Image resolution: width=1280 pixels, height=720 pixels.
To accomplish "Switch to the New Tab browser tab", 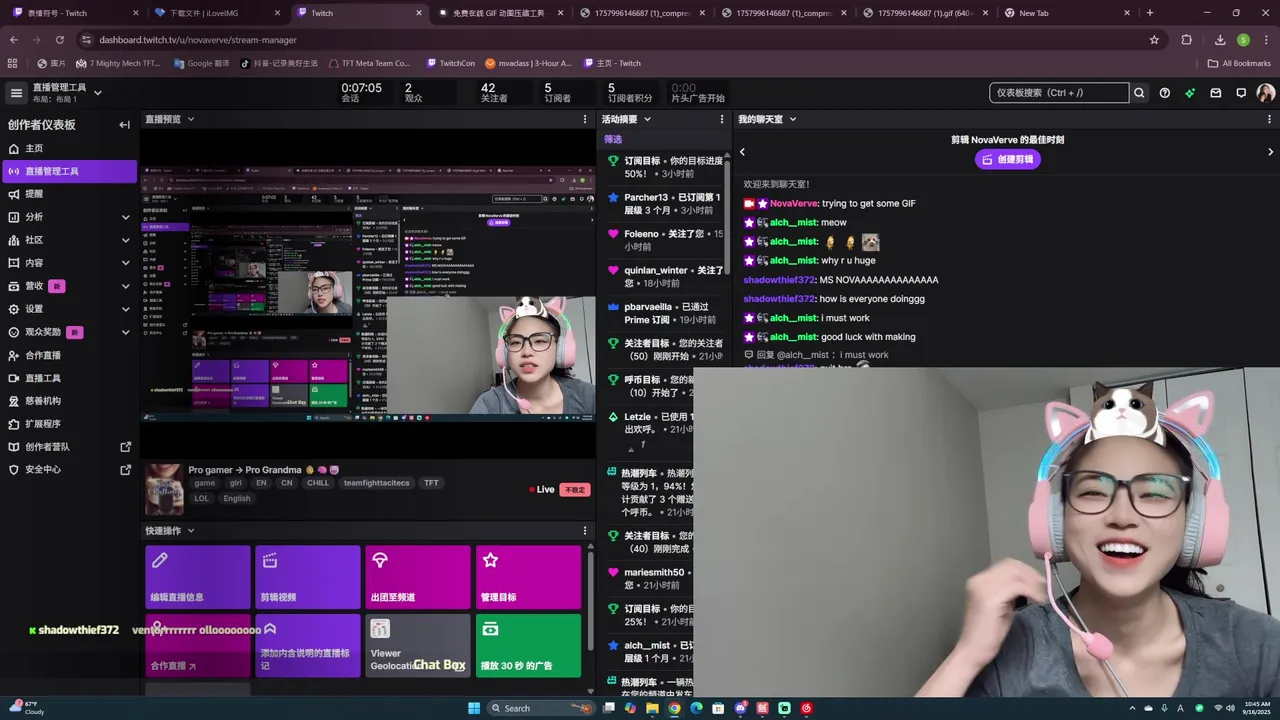I will (x=1066, y=13).
